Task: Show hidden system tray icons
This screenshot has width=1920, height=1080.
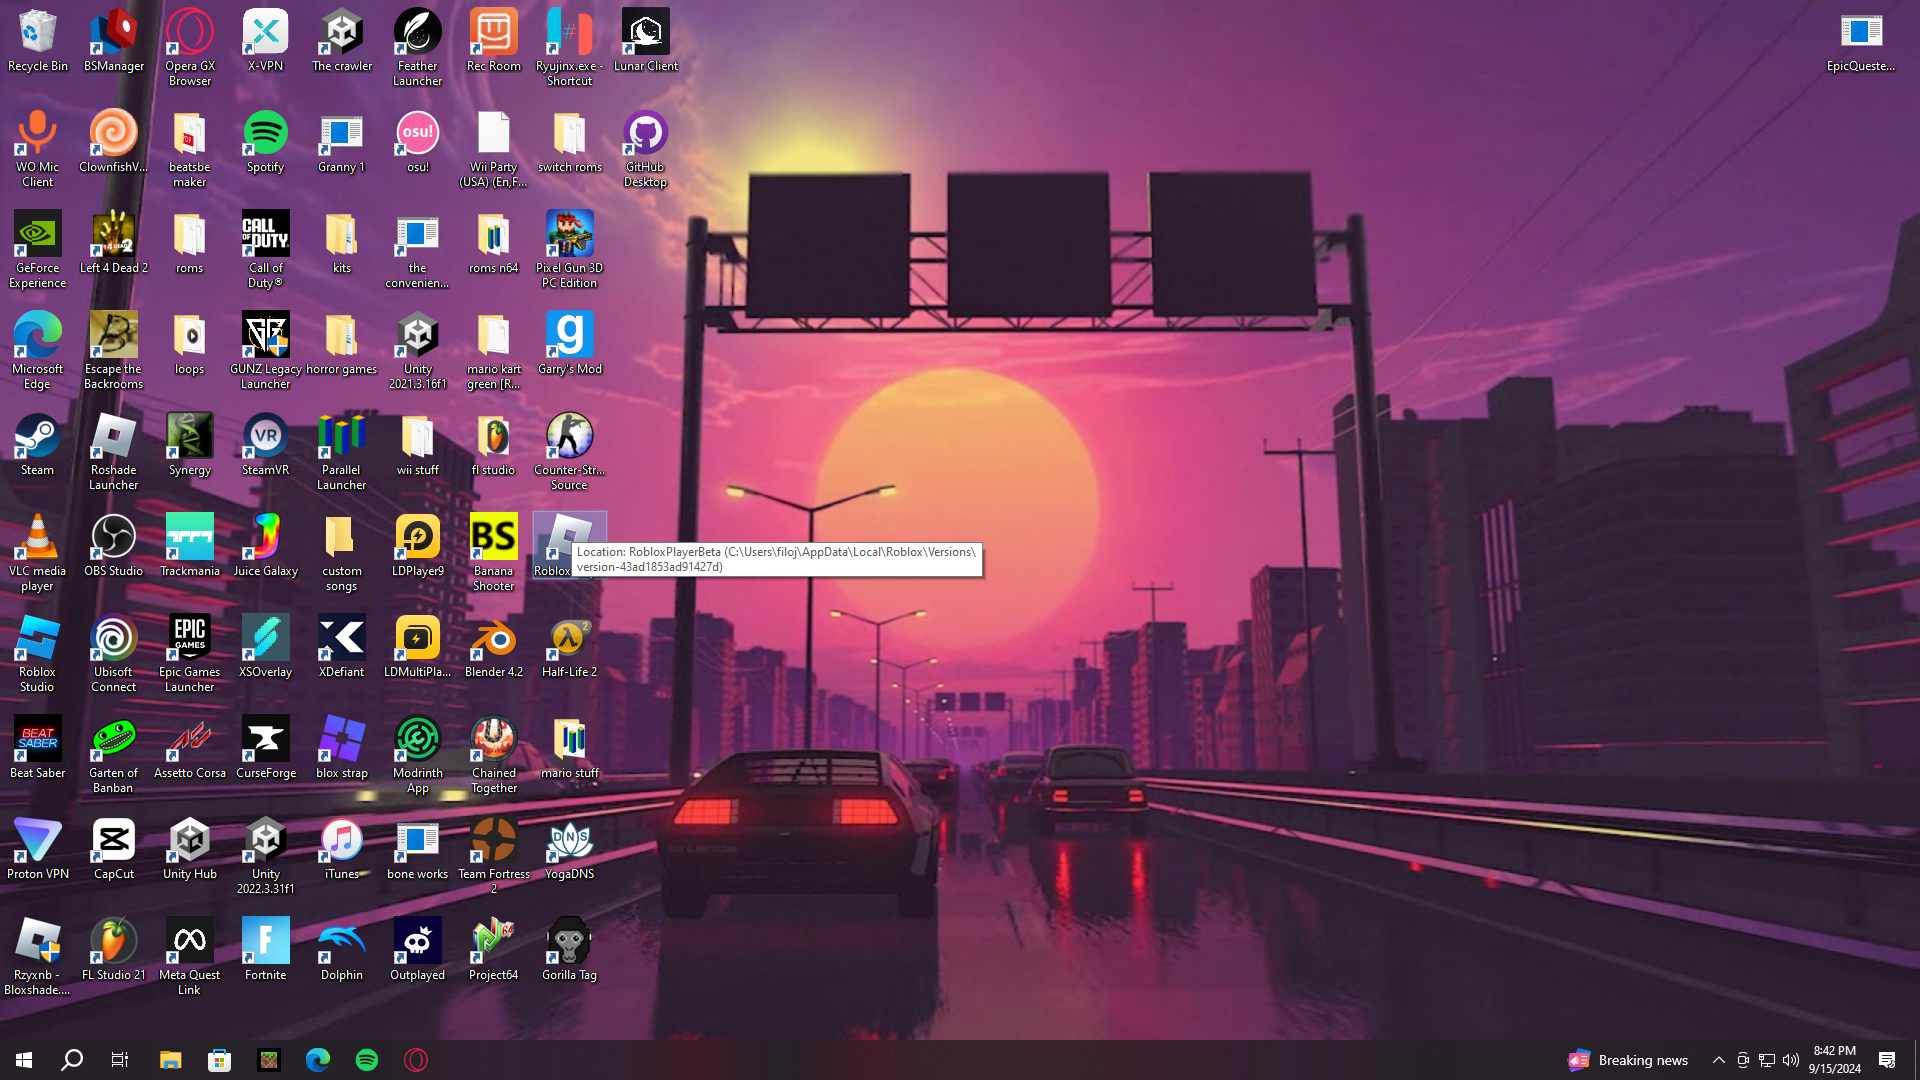Action: [1718, 1060]
